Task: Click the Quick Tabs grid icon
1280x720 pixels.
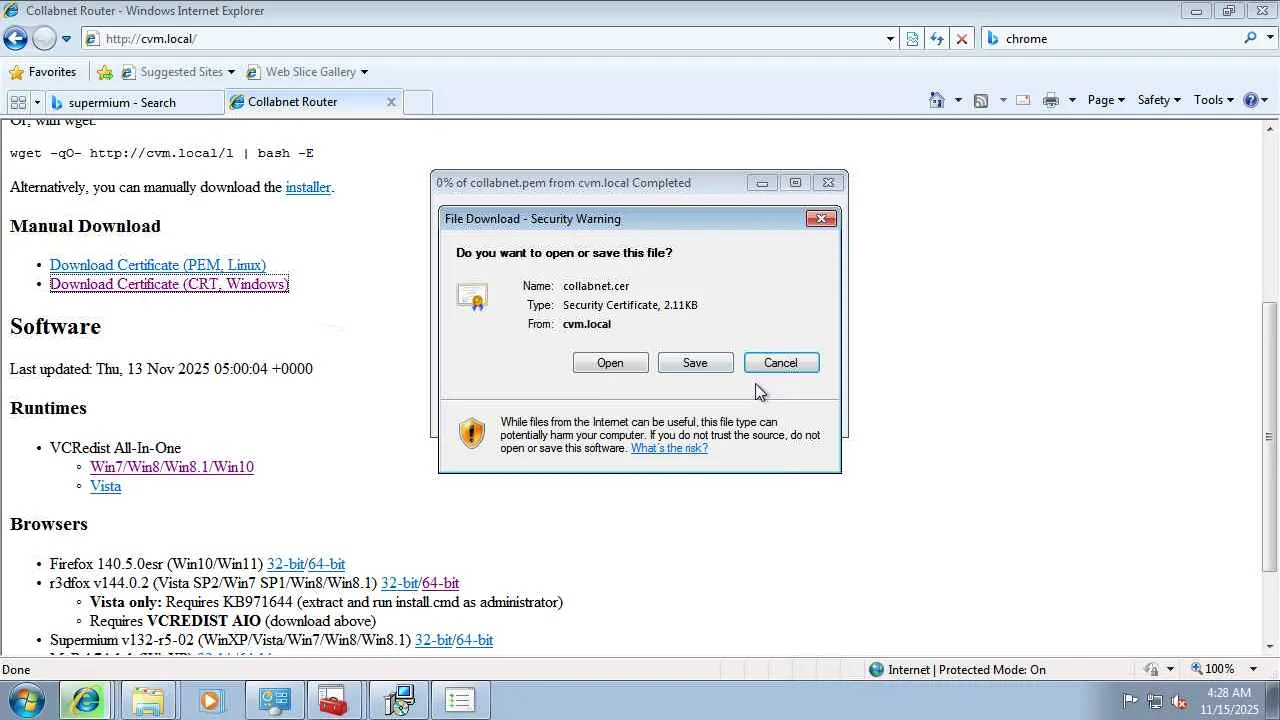Action: point(18,102)
